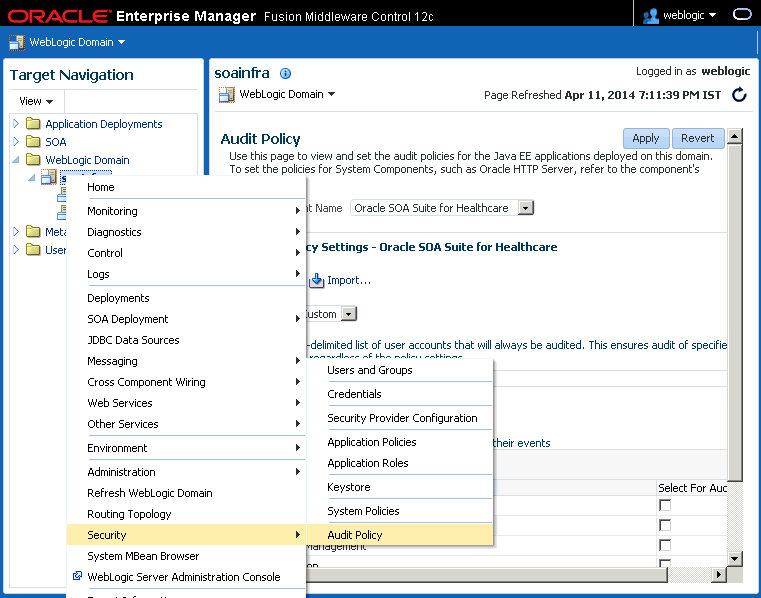
Task: Select Home from the context menu
Action: coord(186,187)
